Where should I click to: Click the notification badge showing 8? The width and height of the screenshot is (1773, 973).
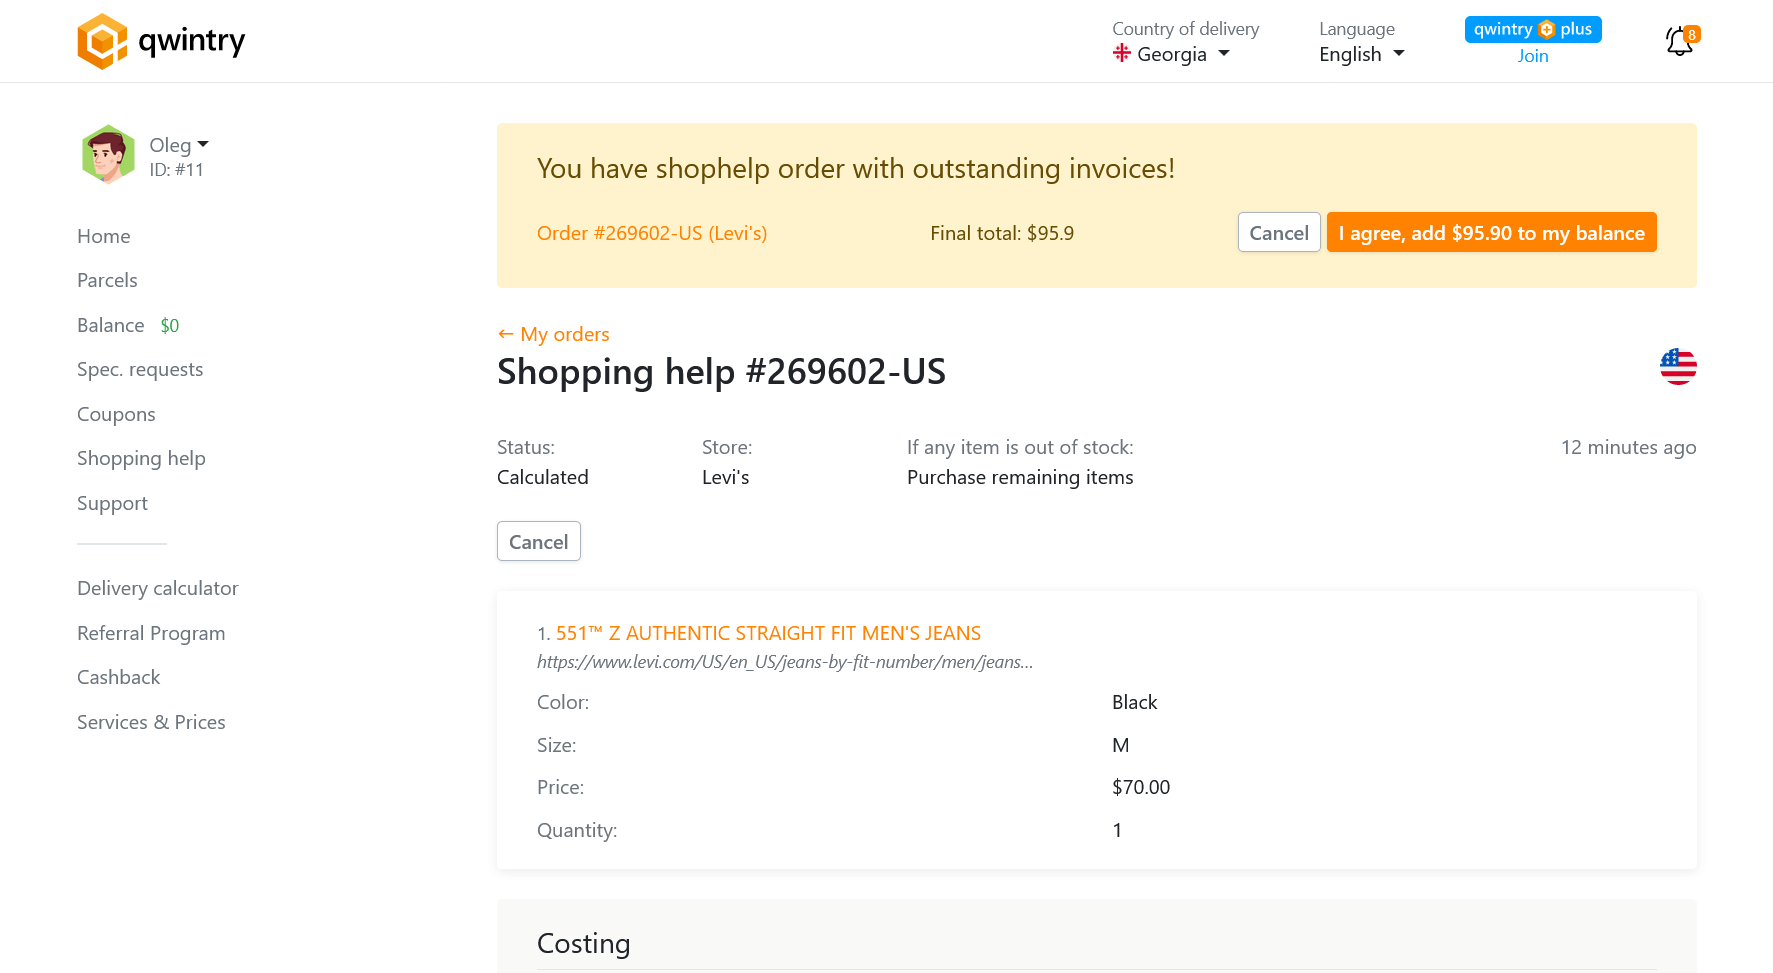coord(1692,34)
